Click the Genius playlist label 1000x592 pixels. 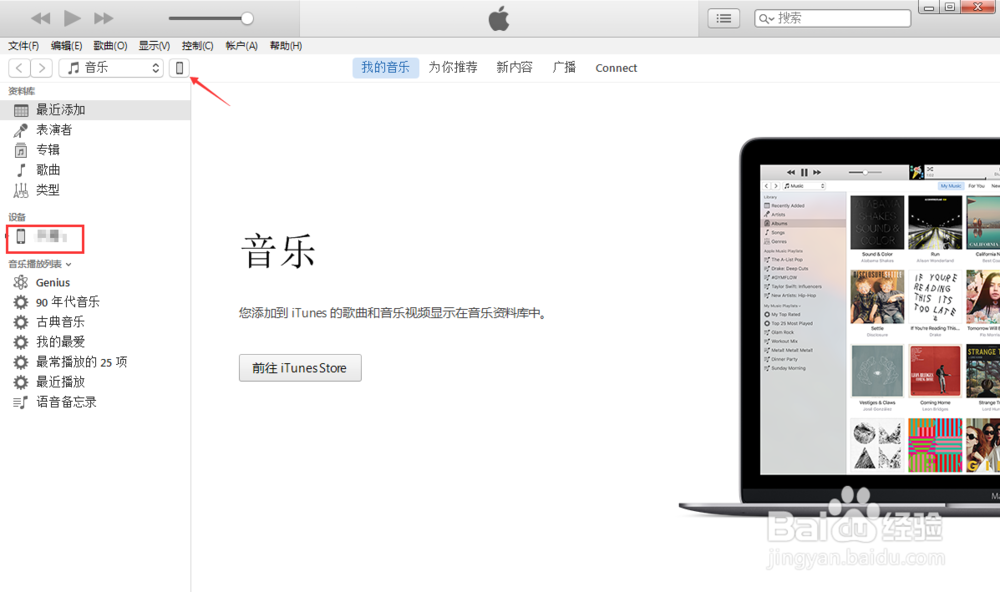point(53,283)
